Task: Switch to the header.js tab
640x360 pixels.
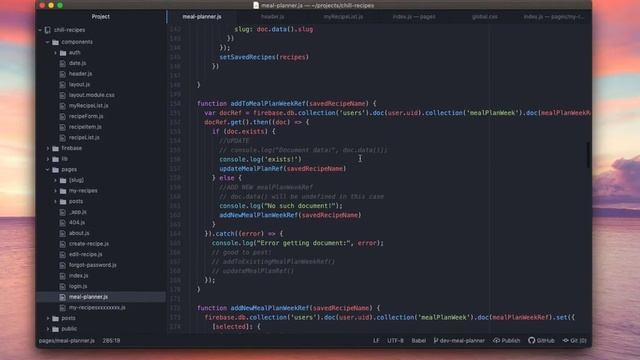Action: 273,17
